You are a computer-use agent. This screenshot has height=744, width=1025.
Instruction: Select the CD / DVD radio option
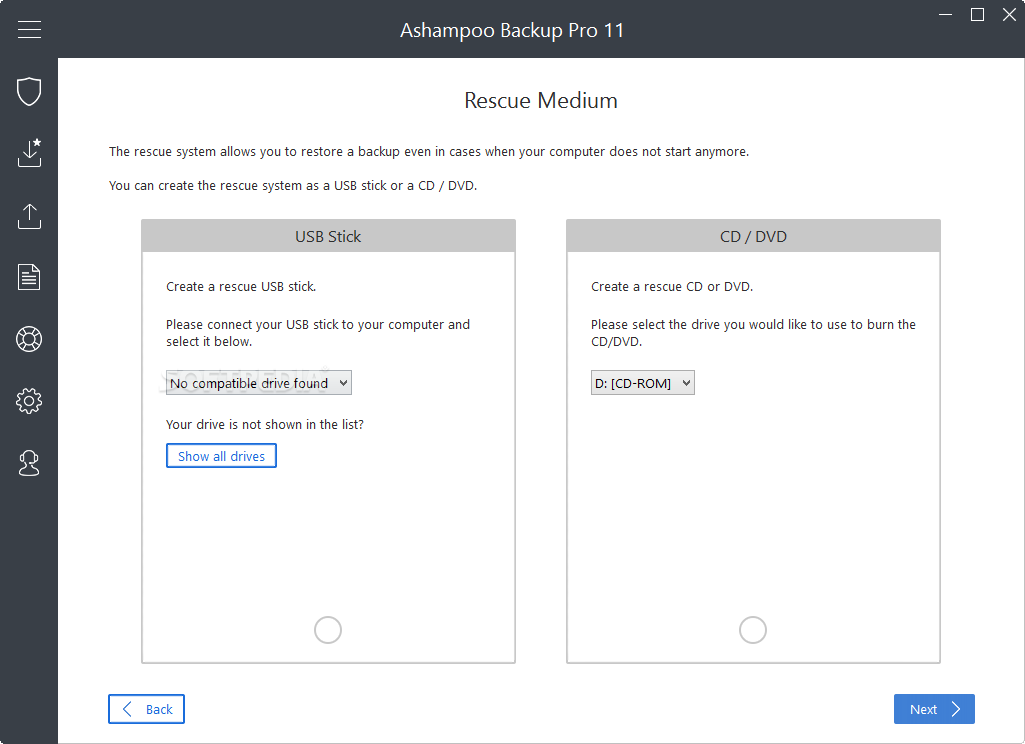coord(752,630)
